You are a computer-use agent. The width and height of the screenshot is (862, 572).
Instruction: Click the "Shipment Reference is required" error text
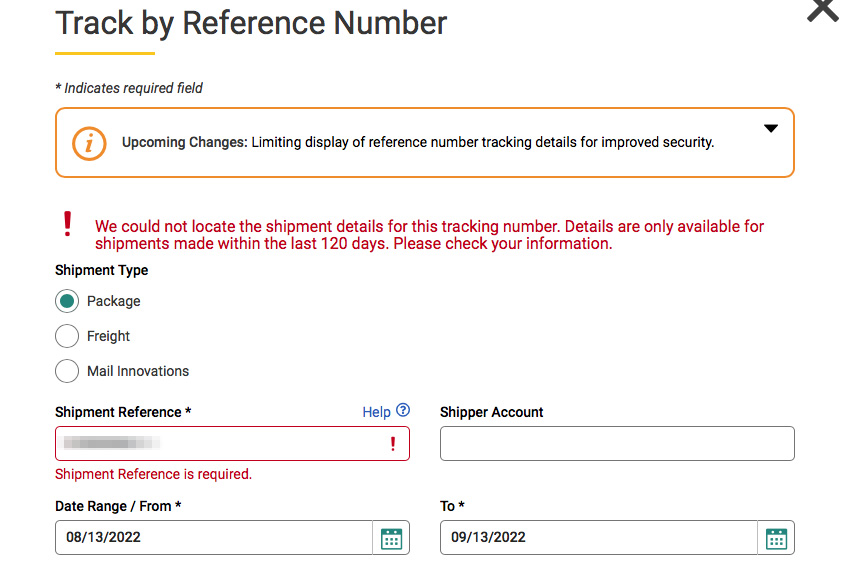[153, 474]
